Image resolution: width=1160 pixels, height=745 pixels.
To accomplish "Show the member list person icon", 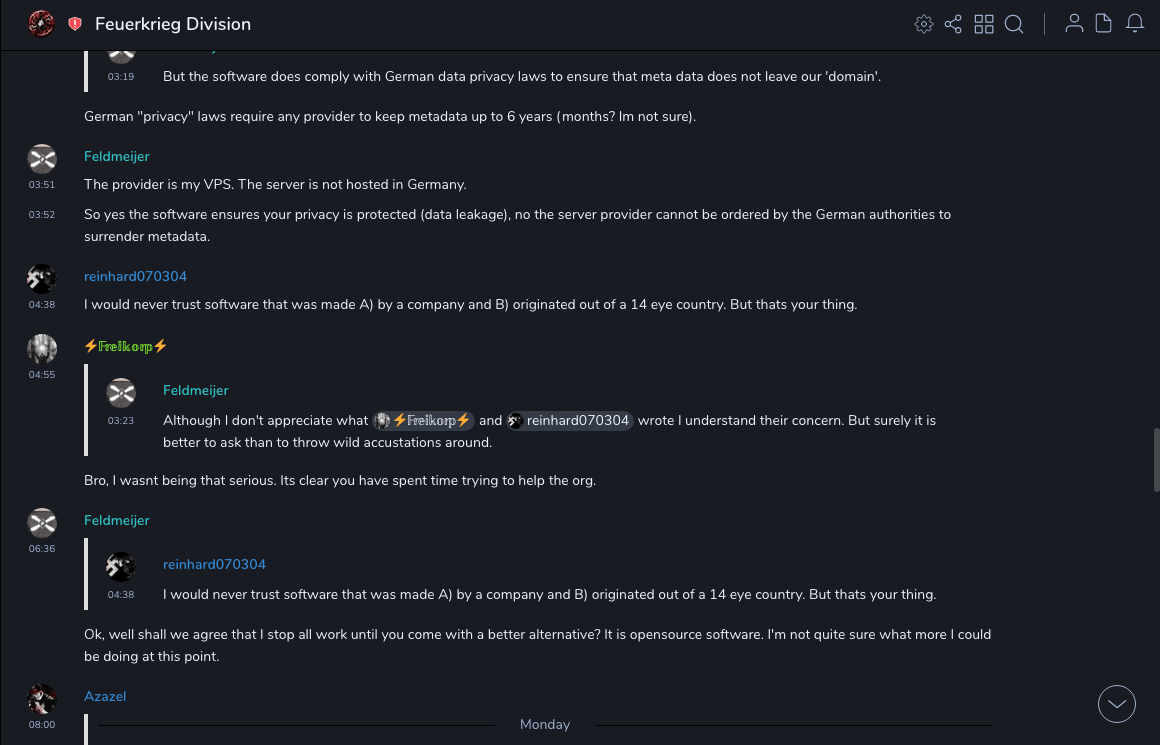I will coord(1074,24).
